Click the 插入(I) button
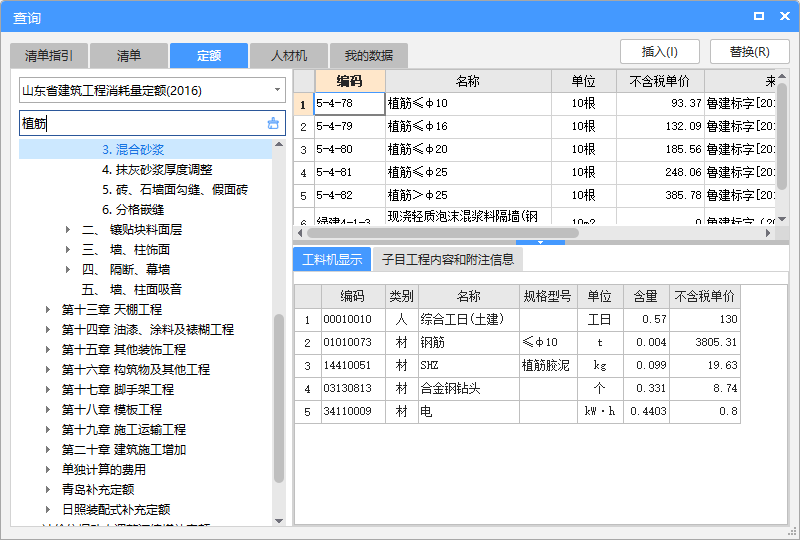This screenshot has width=800, height=540. (x=659, y=52)
